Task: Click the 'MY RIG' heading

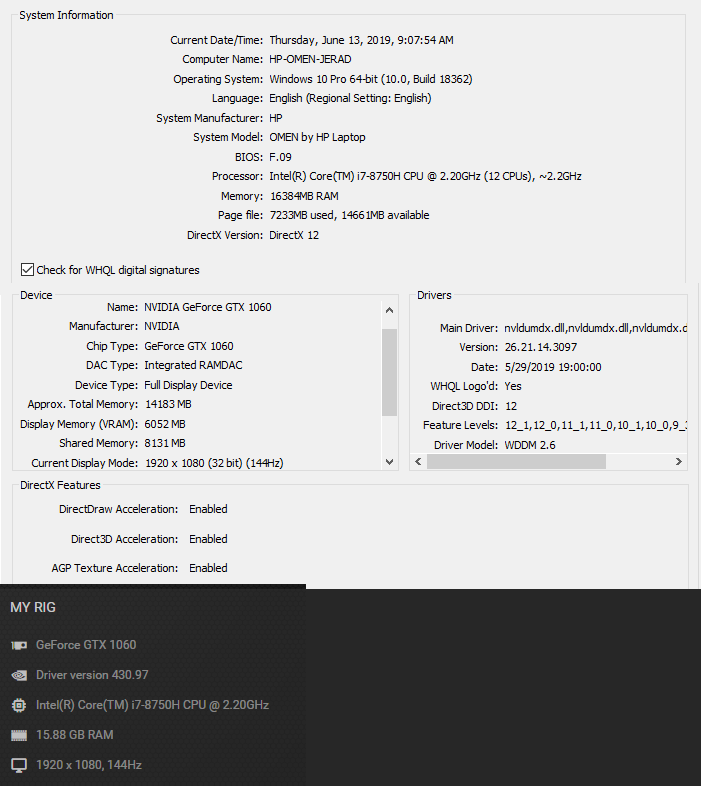Action: (x=33, y=607)
